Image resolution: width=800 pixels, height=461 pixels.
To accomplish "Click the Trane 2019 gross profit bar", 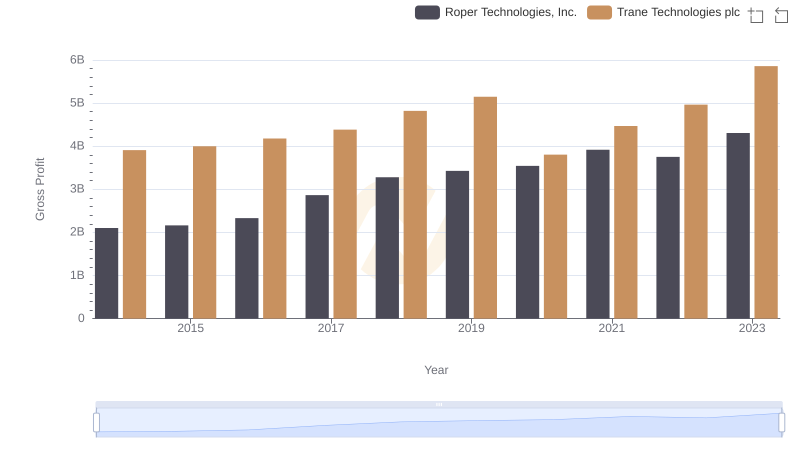I will click(485, 208).
